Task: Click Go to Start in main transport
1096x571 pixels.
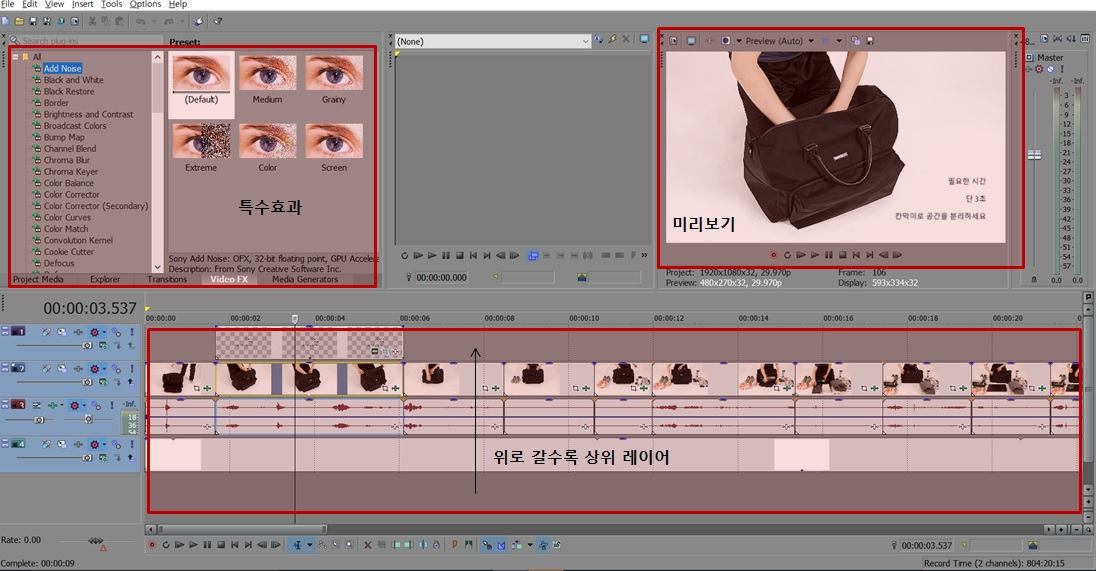Action: (x=235, y=545)
